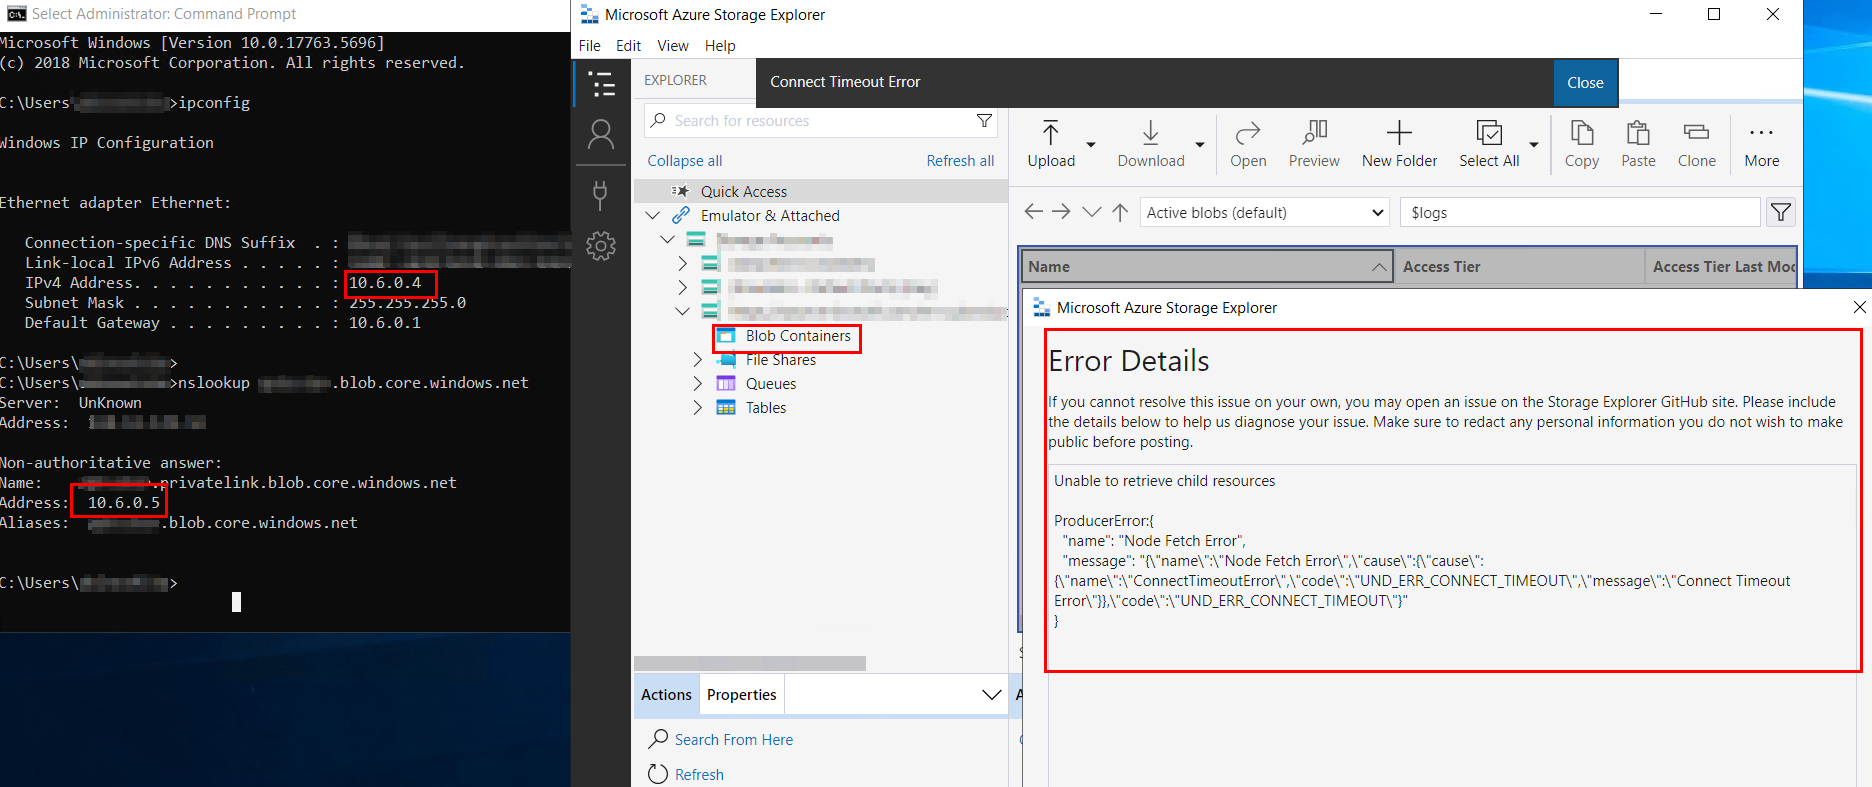Click the Select All toolbar icon

(1489, 145)
